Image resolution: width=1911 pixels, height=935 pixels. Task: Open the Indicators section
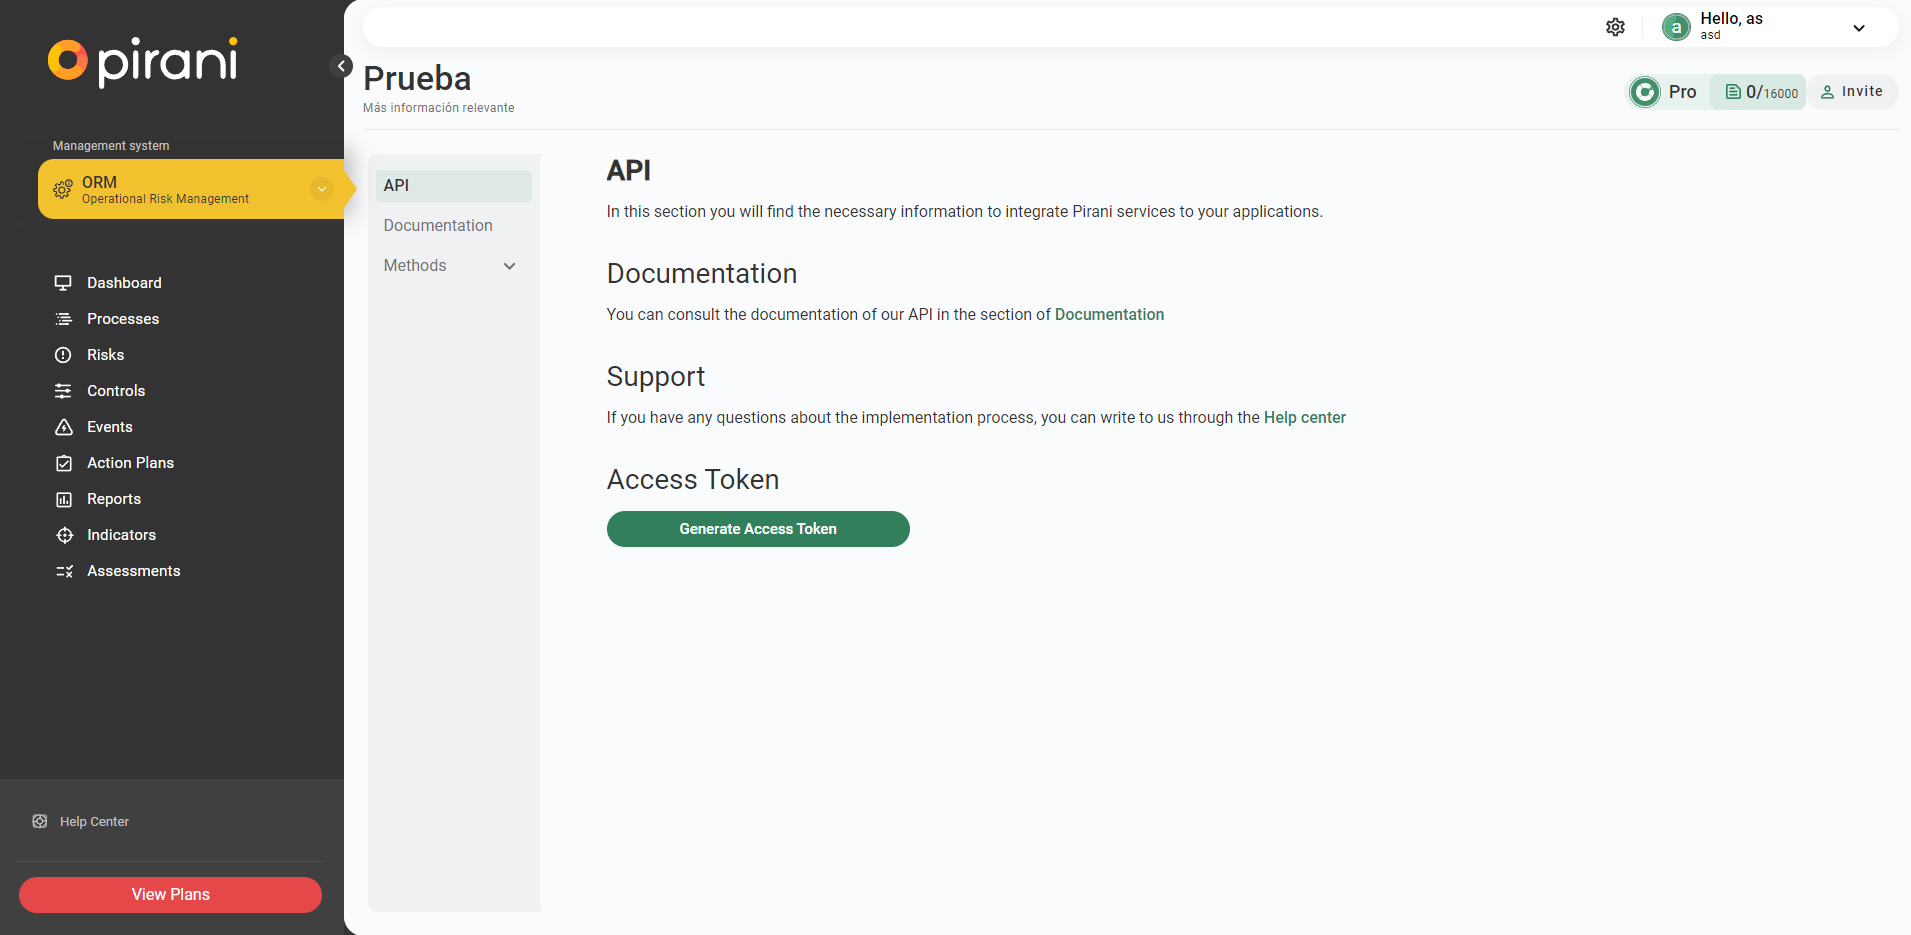point(121,534)
